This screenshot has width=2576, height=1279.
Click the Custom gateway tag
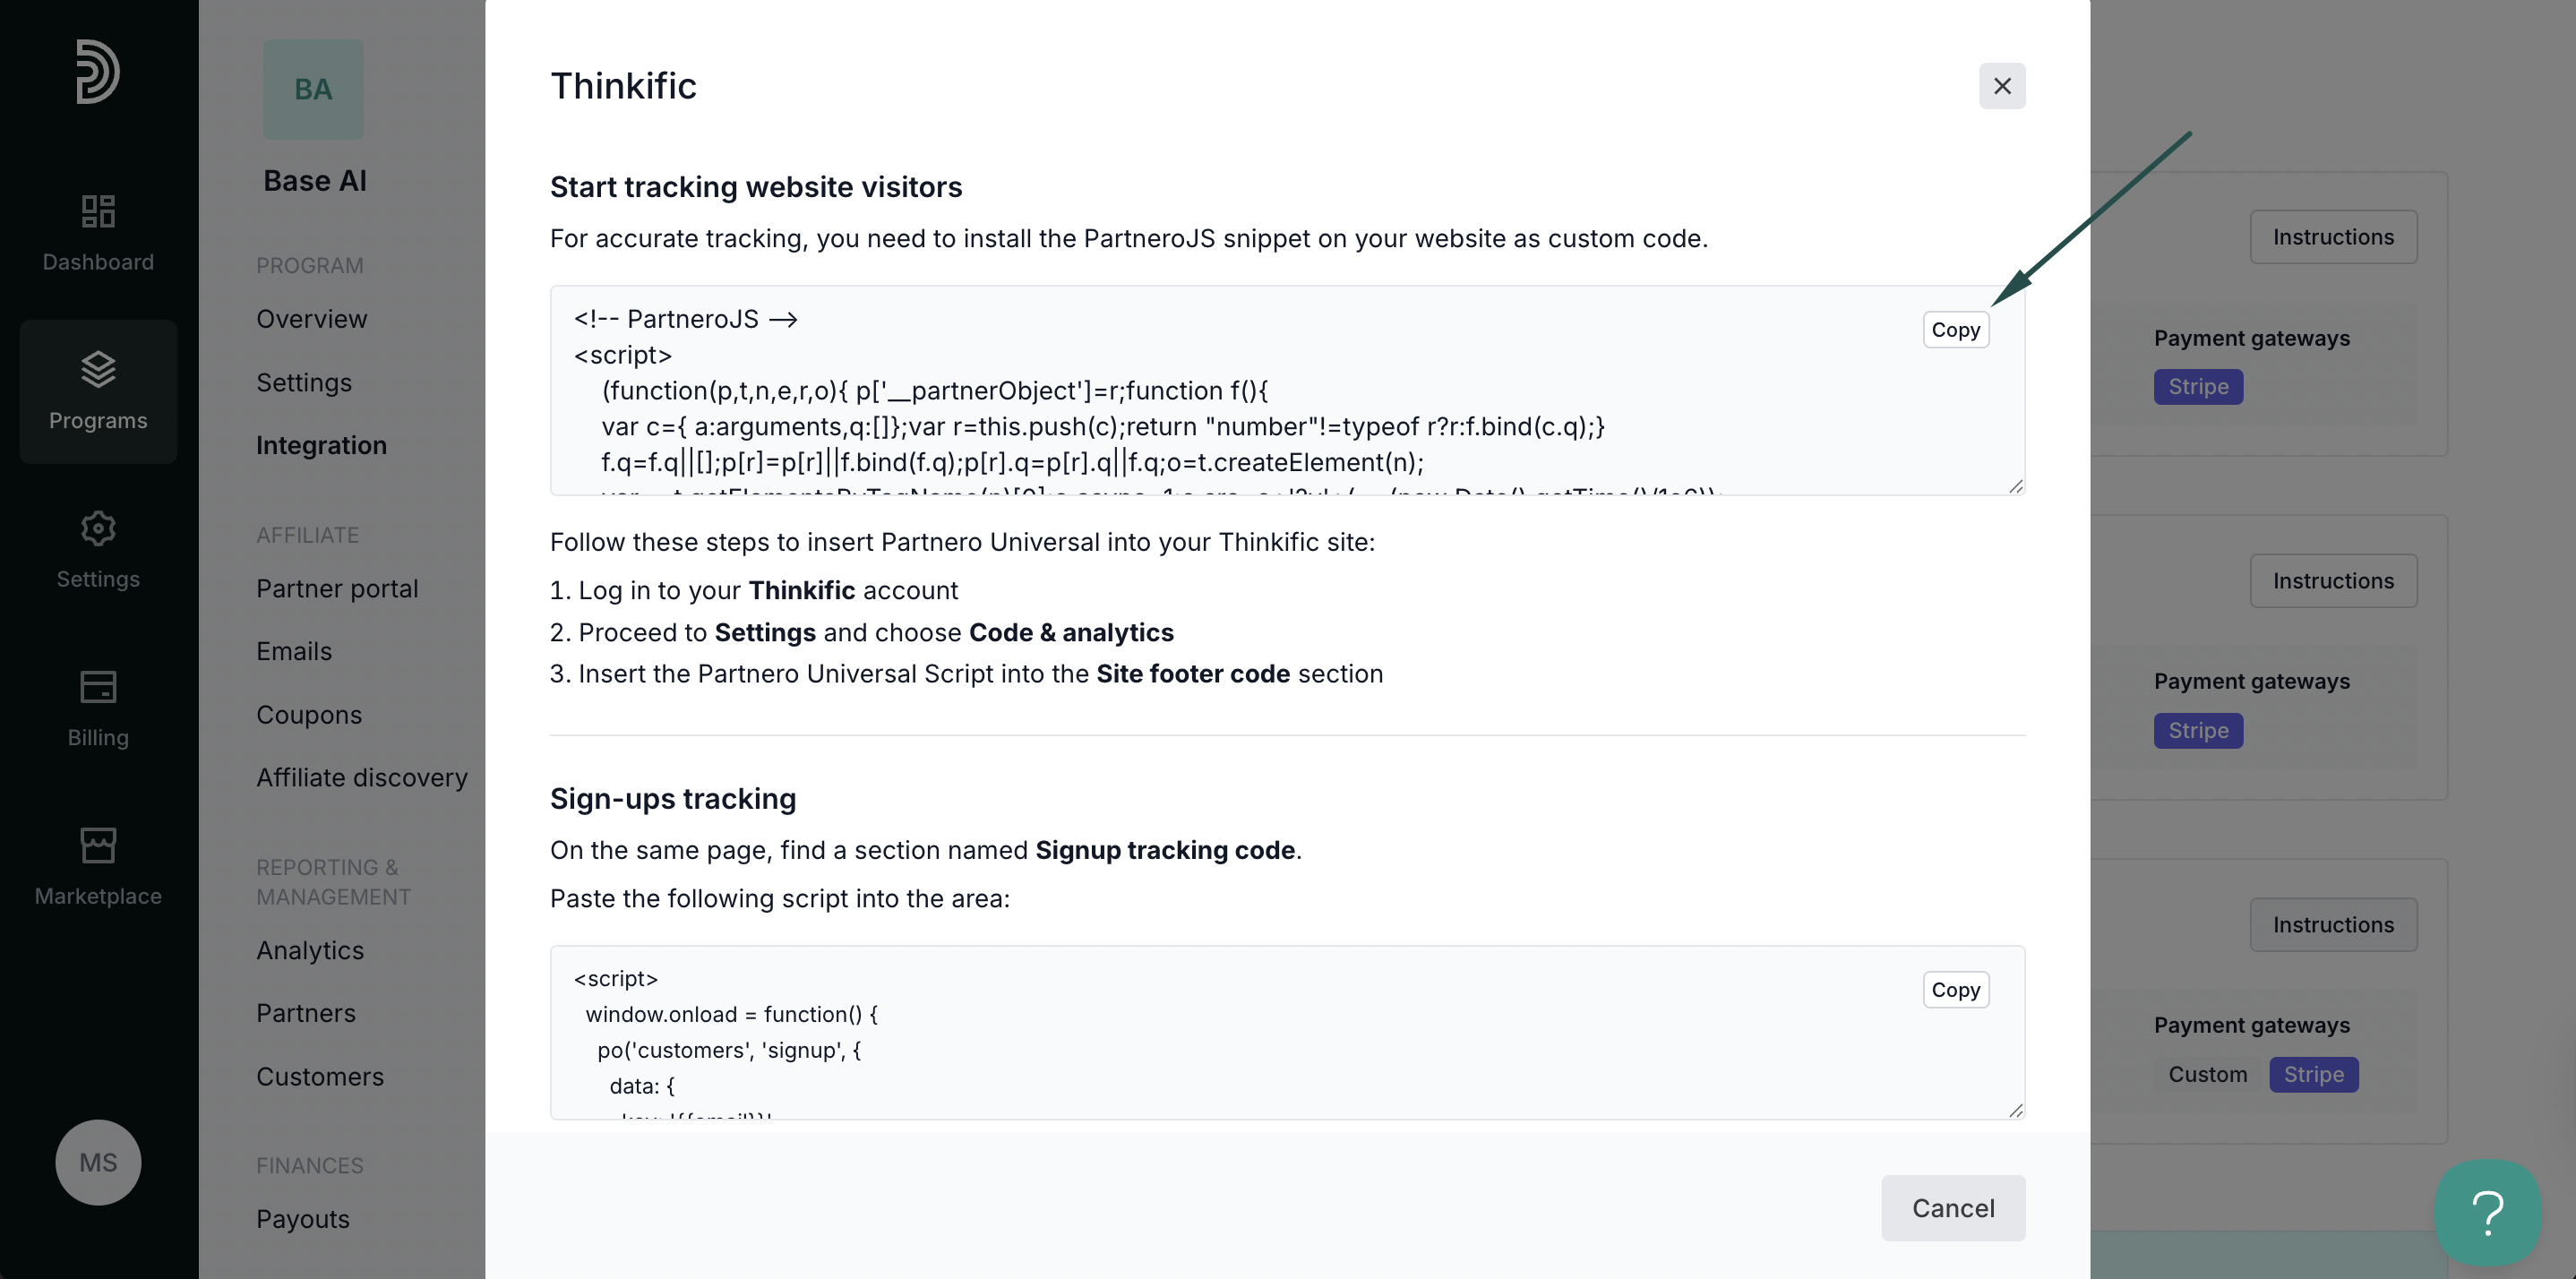2207,1075
